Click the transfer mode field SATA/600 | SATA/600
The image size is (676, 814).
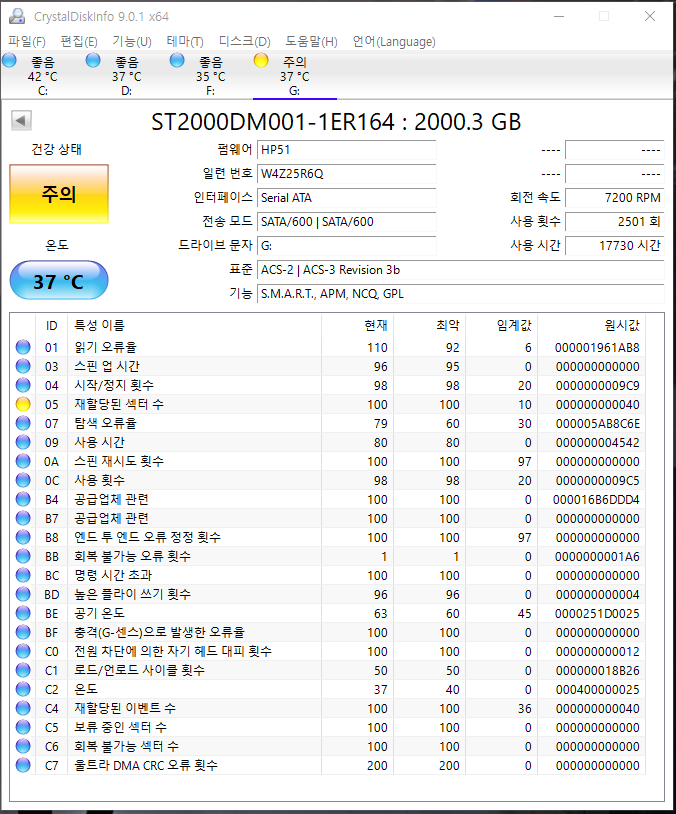(346, 222)
